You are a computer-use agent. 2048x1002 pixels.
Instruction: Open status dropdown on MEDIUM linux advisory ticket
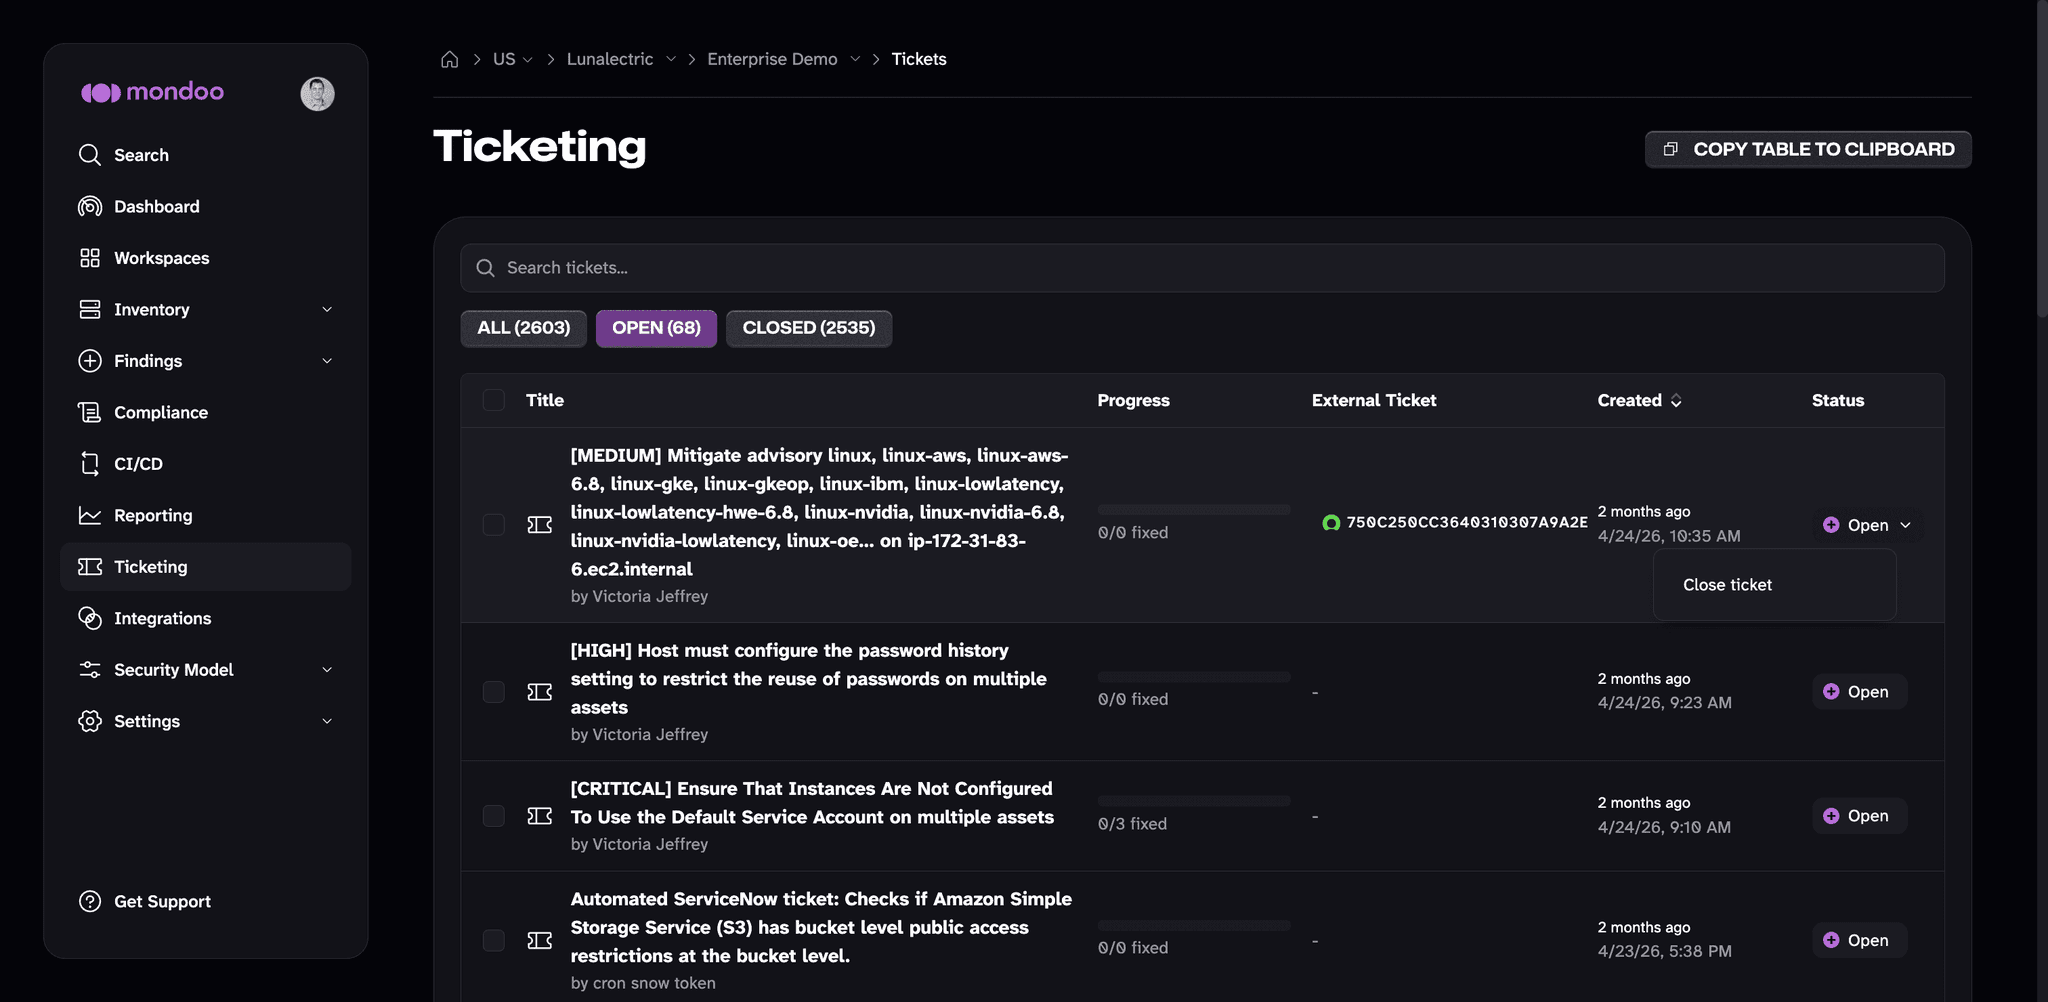click(x=1867, y=525)
